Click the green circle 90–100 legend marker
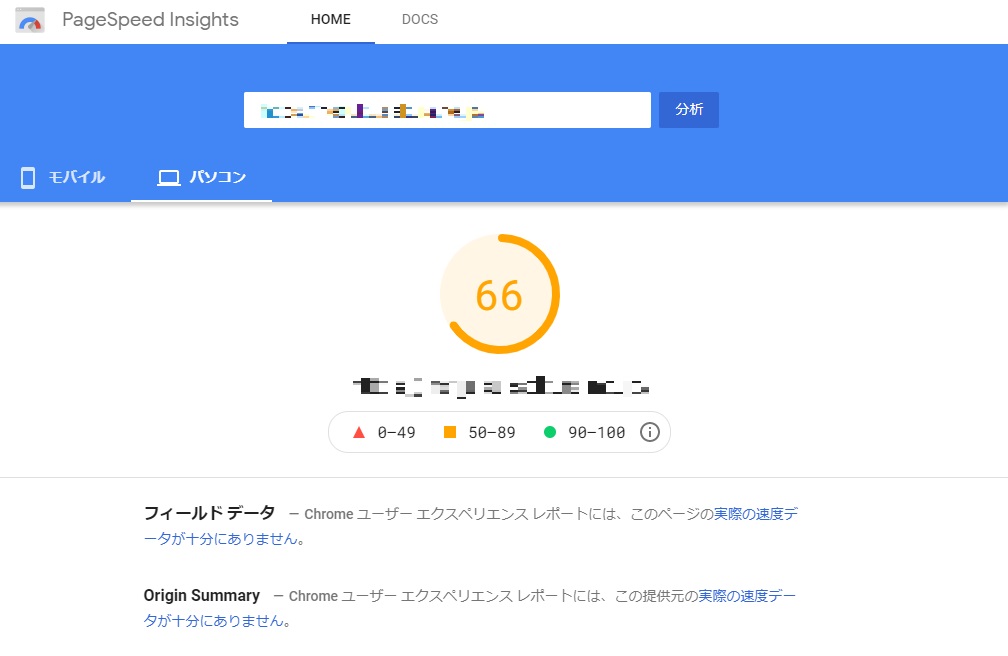This screenshot has width=1008, height=656. pos(549,432)
